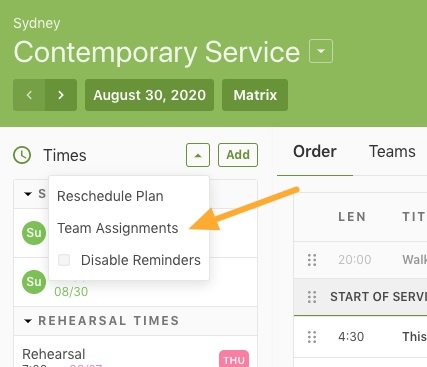The height and width of the screenshot is (367, 427).
Task: Go to the previous plan arrow
Action: (x=29, y=95)
